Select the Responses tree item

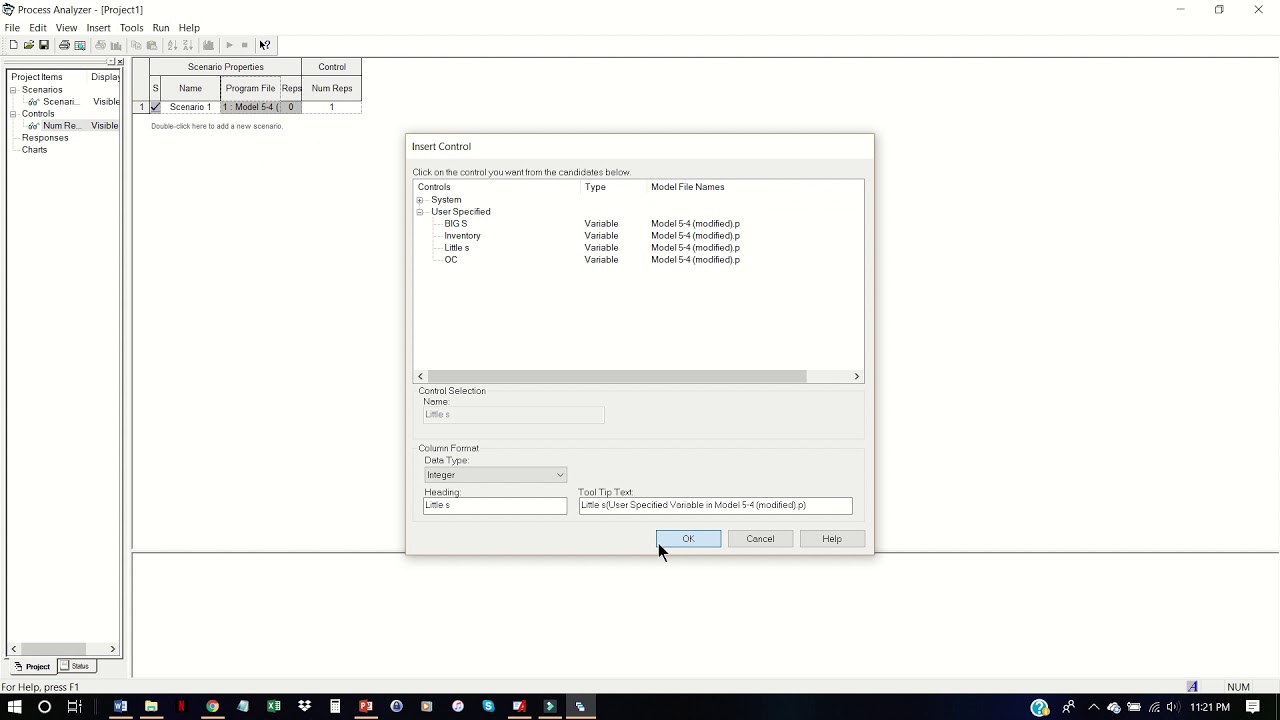pos(45,138)
